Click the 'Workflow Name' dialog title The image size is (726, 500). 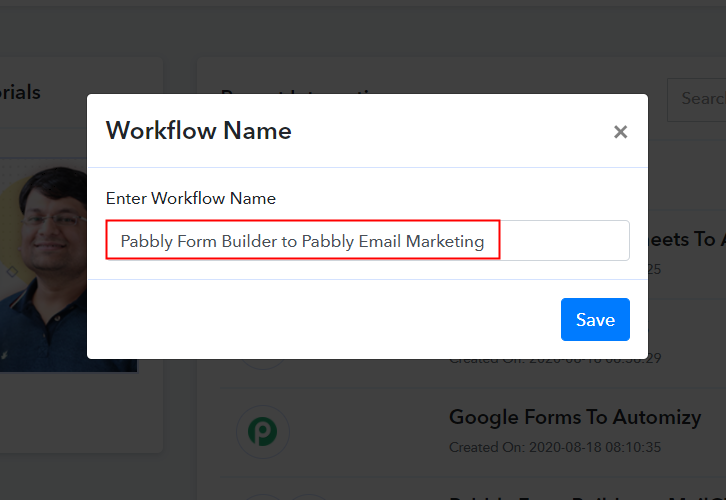[x=199, y=131]
